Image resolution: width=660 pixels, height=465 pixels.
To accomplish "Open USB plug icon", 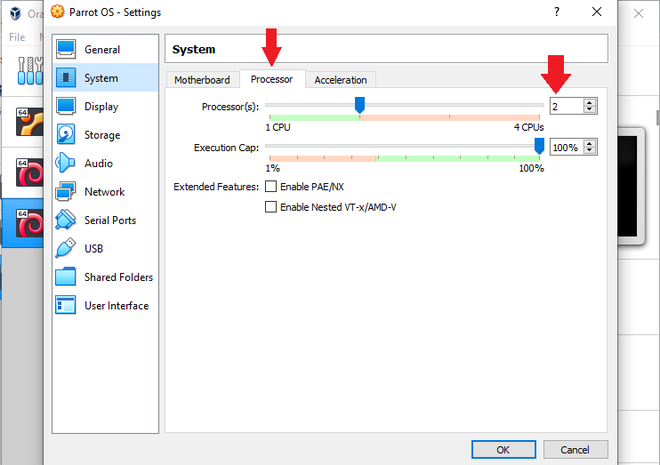I will click(x=66, y=248).
